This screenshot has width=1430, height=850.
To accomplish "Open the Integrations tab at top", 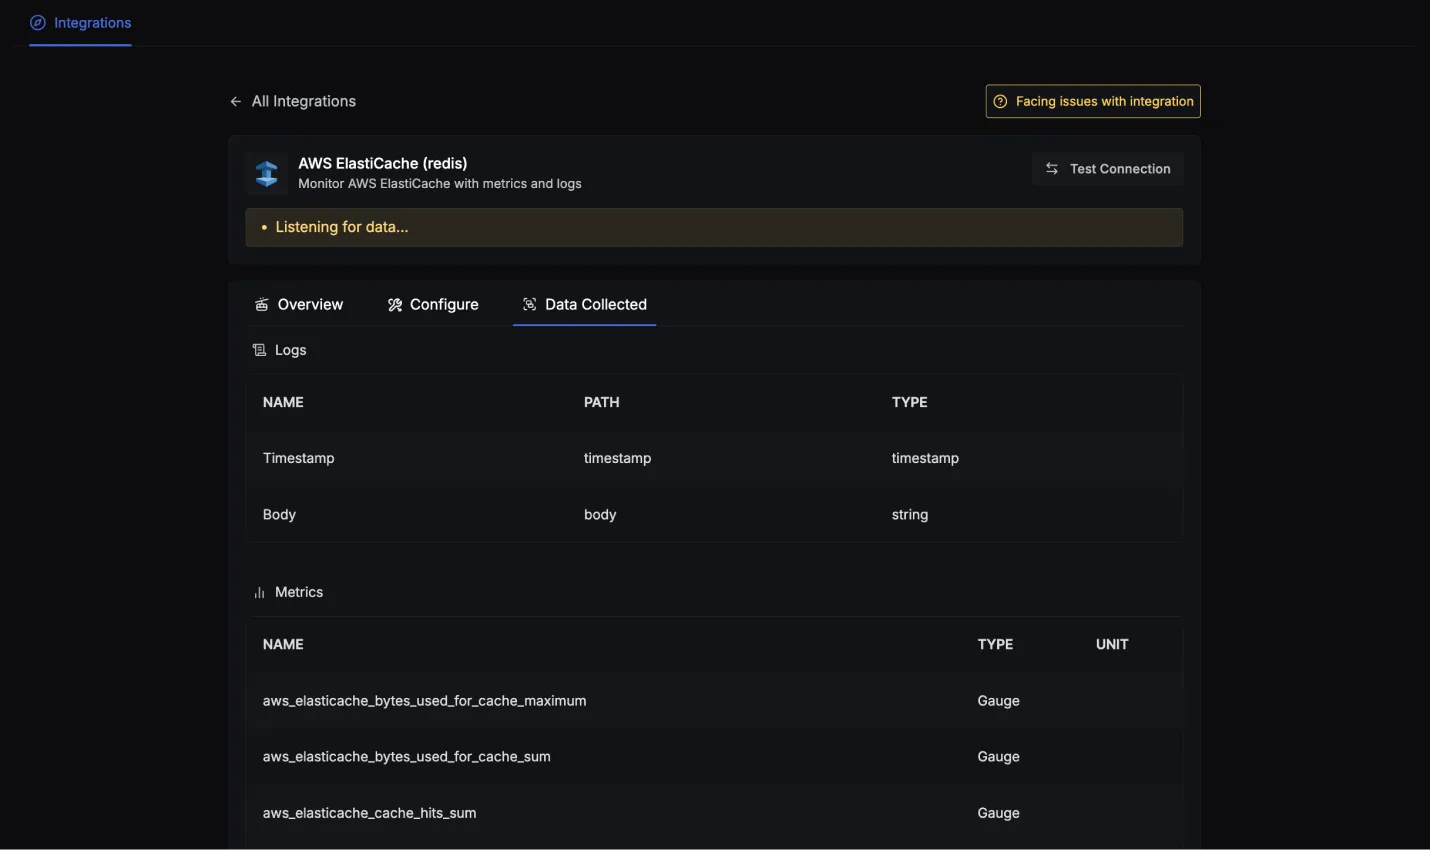I will 81,23.
